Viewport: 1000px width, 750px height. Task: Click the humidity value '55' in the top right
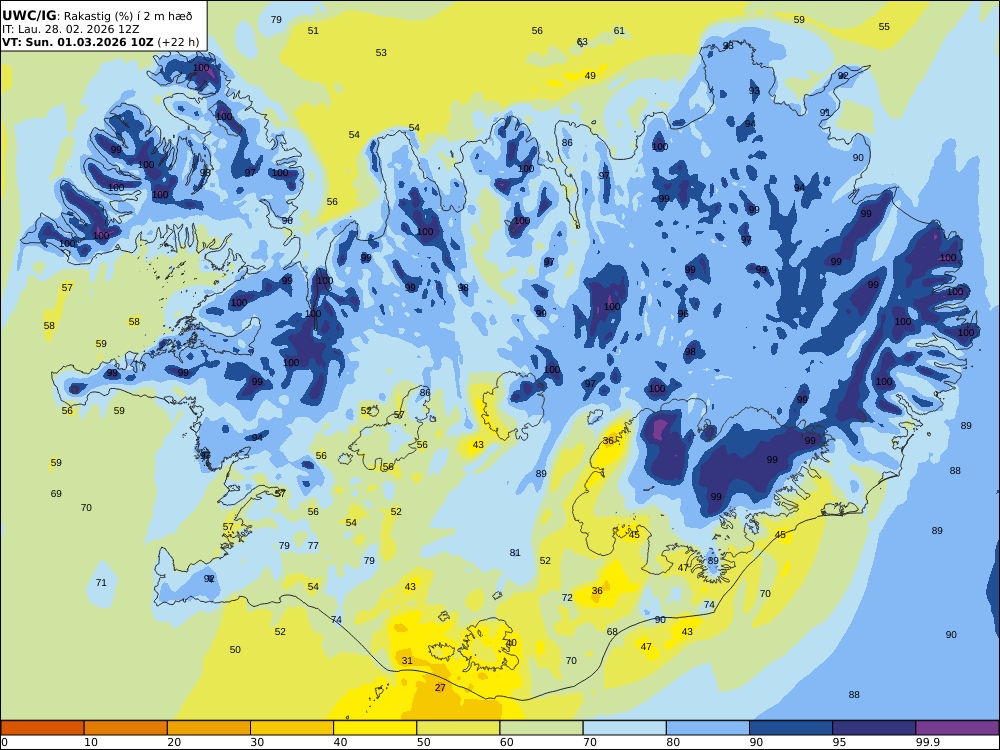pos(883,27)
